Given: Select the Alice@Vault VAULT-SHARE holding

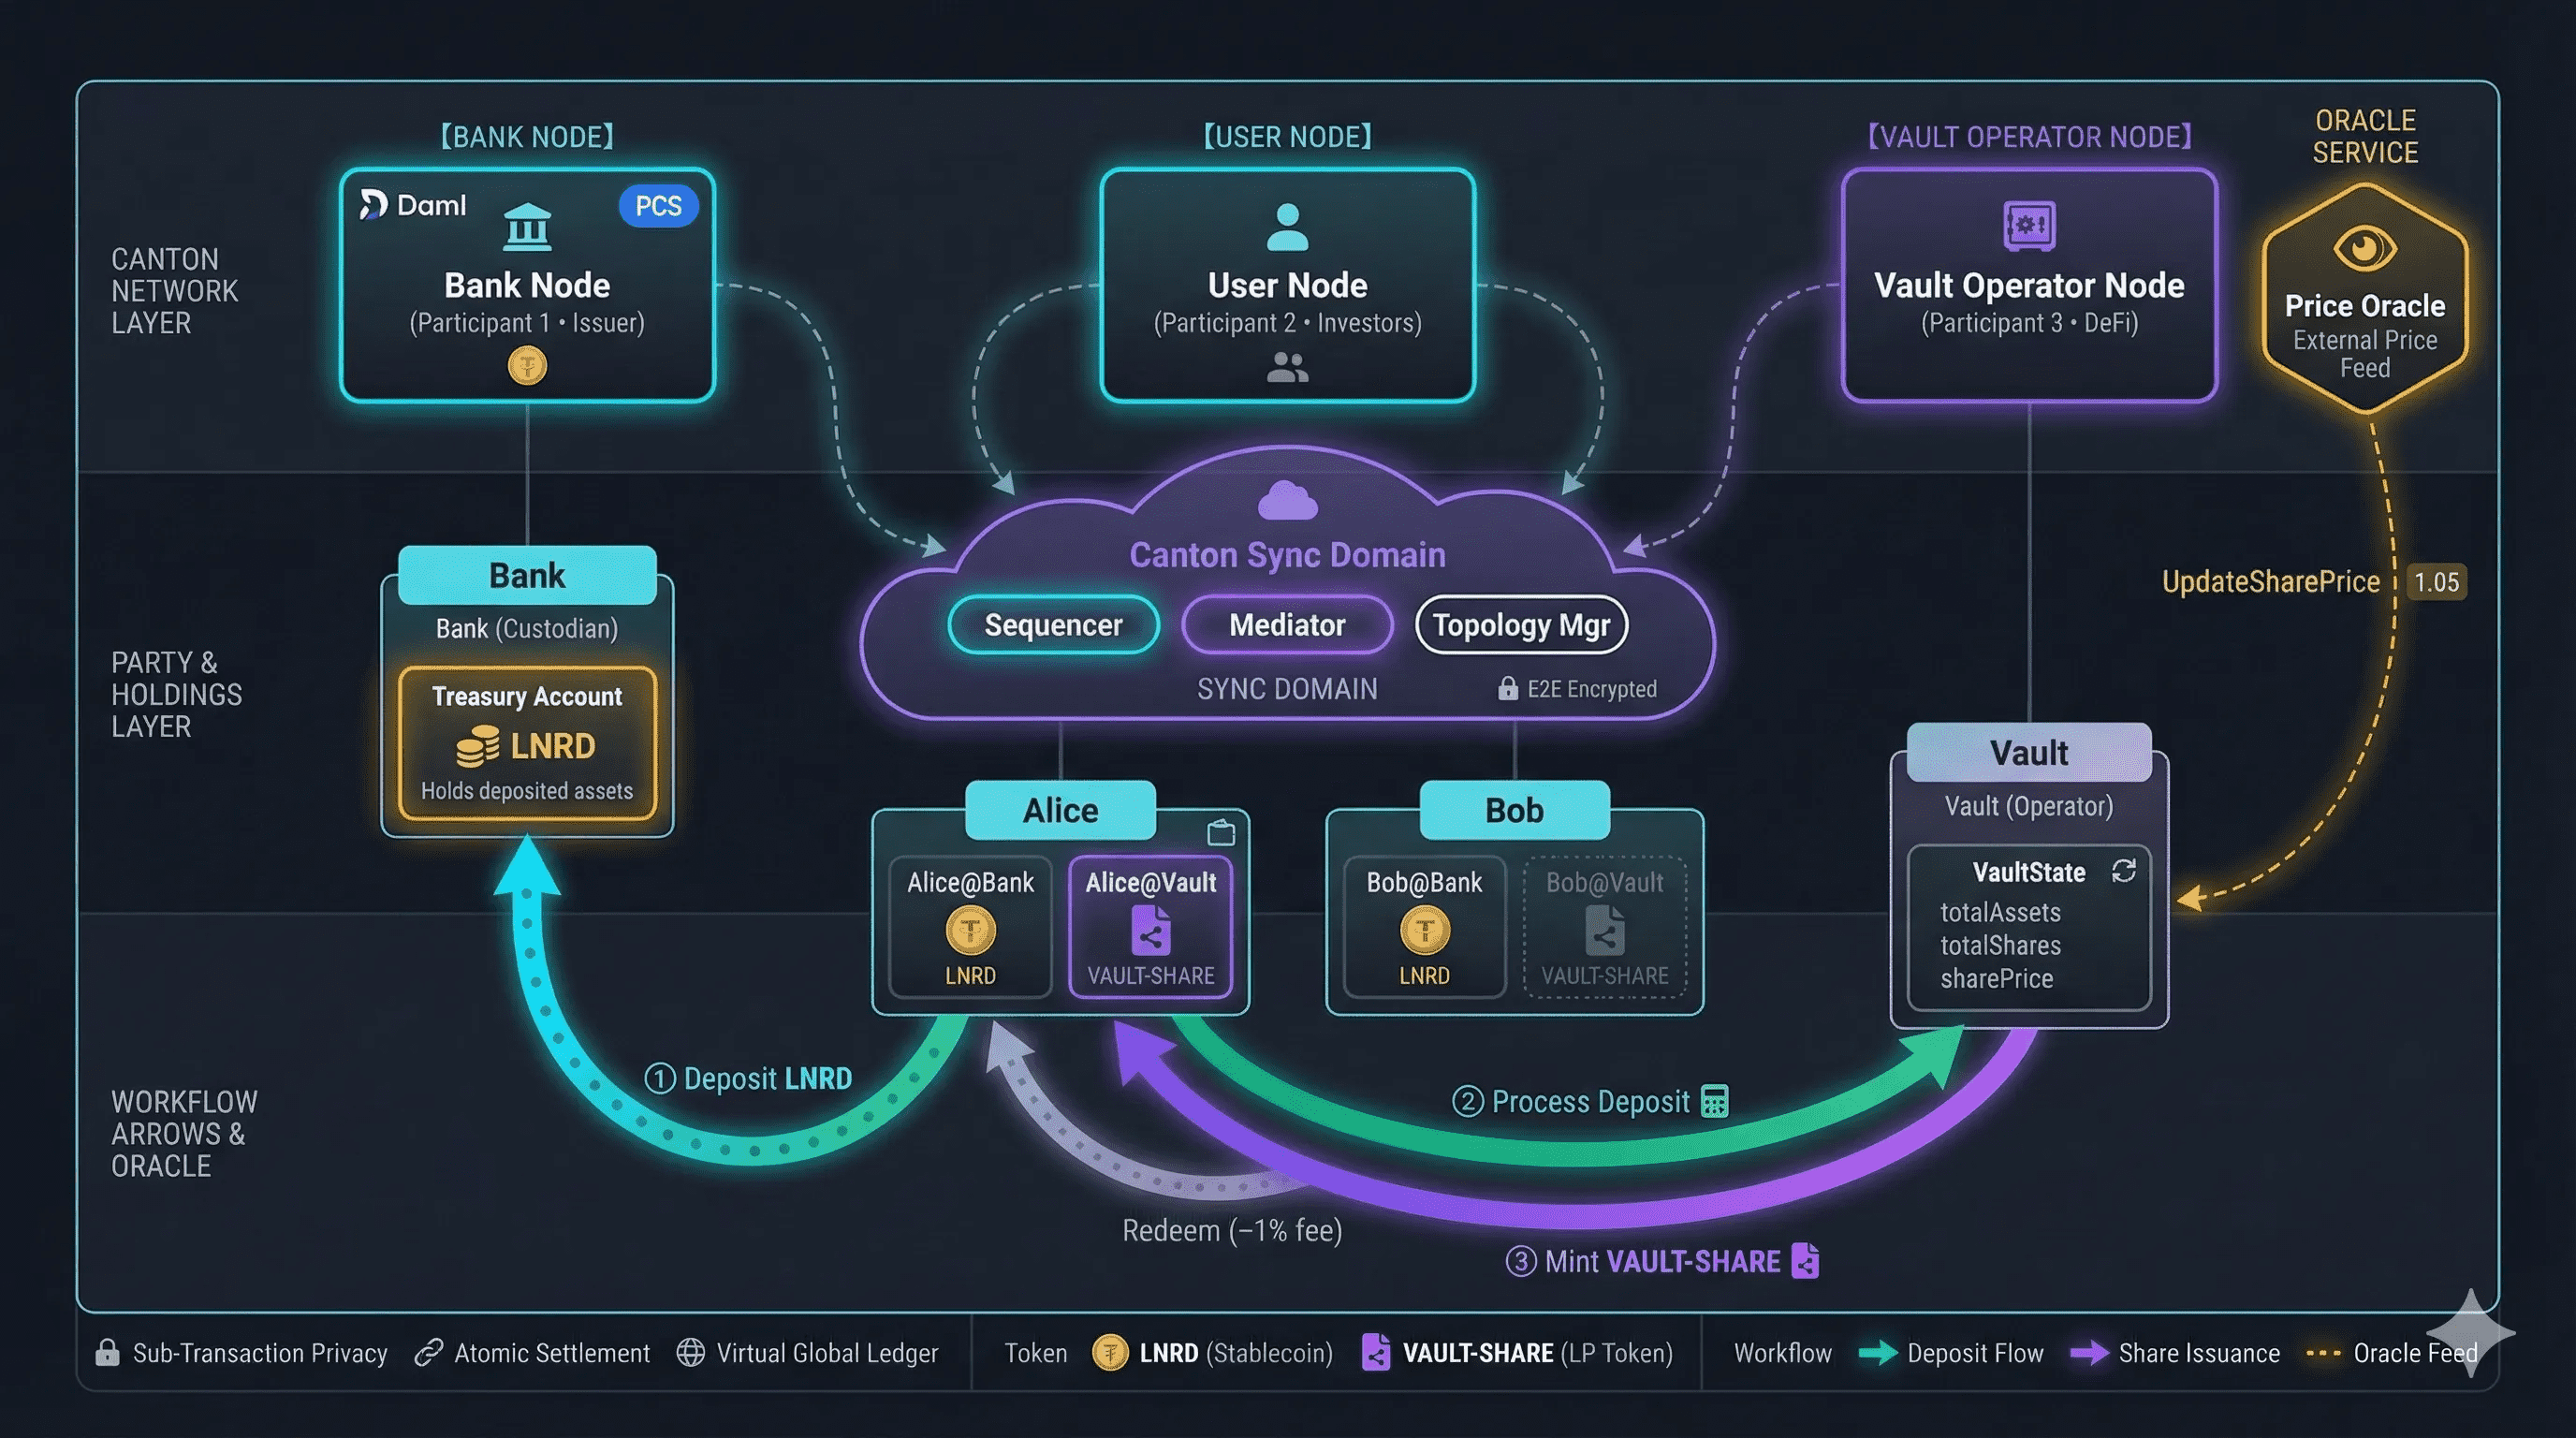Looking at the screenshot, I should pyautogui.click(x=1150, y=927).
